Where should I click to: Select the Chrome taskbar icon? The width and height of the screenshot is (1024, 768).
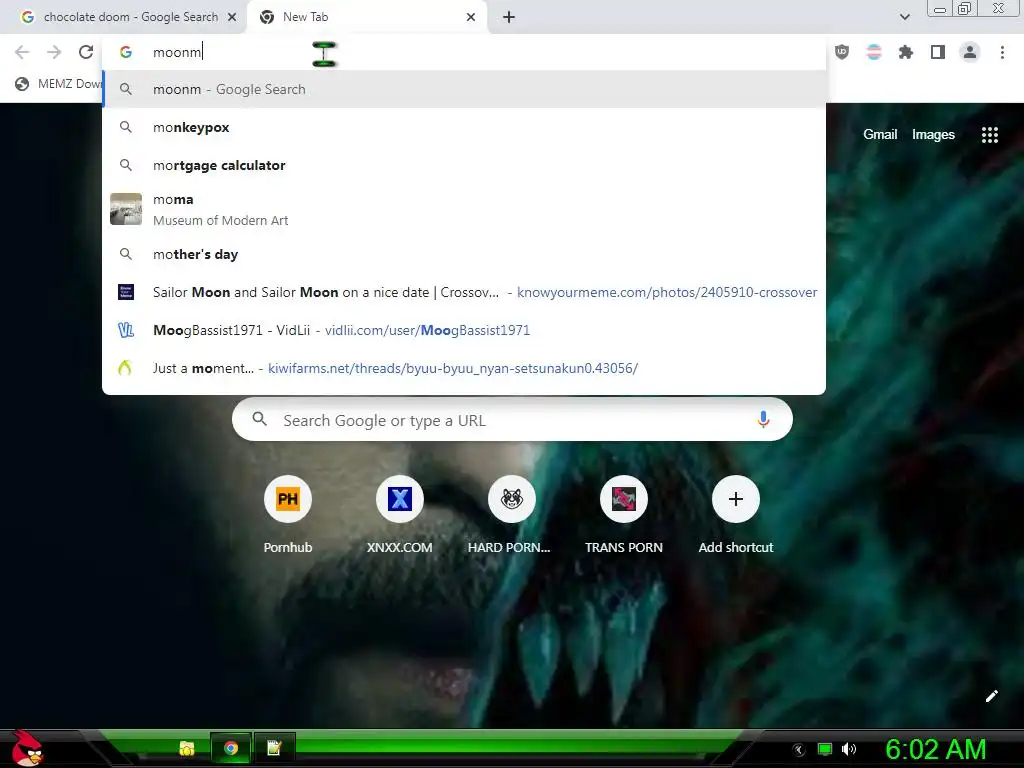pos(231,748)
